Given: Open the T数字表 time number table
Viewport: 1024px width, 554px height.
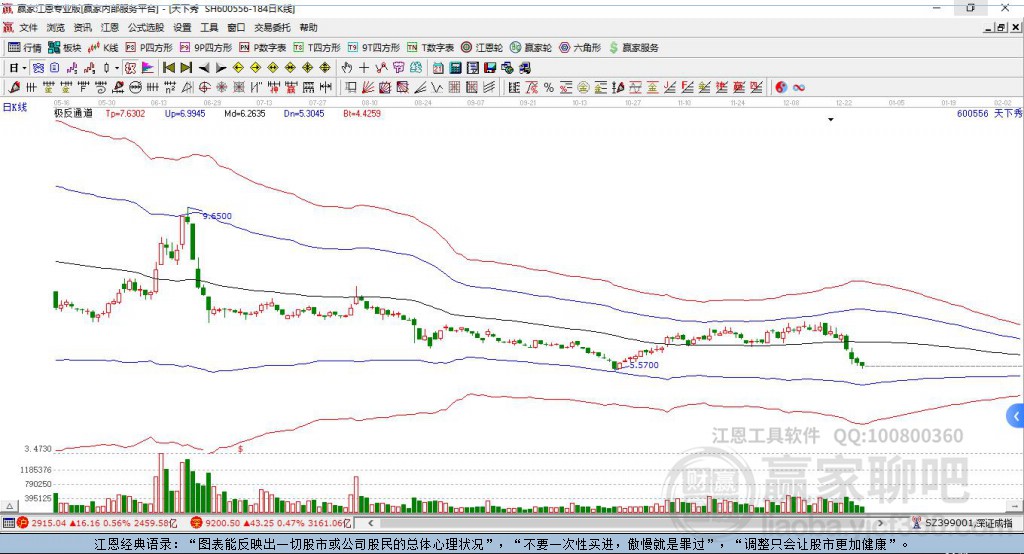Looking at the screenshot, I should click(430, 48).
